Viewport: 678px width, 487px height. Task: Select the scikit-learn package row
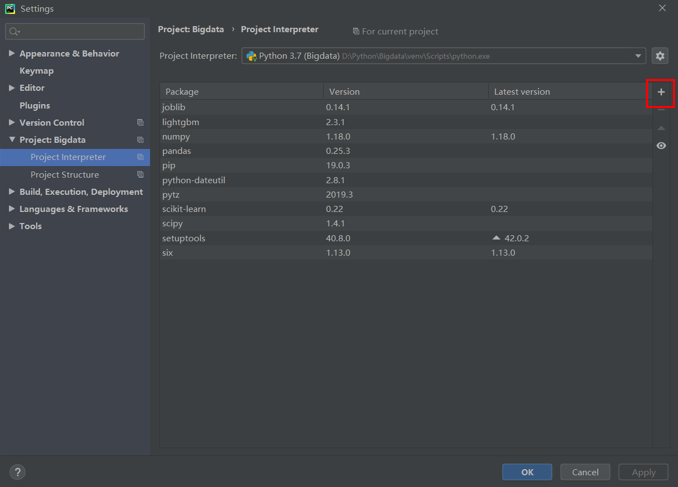[406, 209]
